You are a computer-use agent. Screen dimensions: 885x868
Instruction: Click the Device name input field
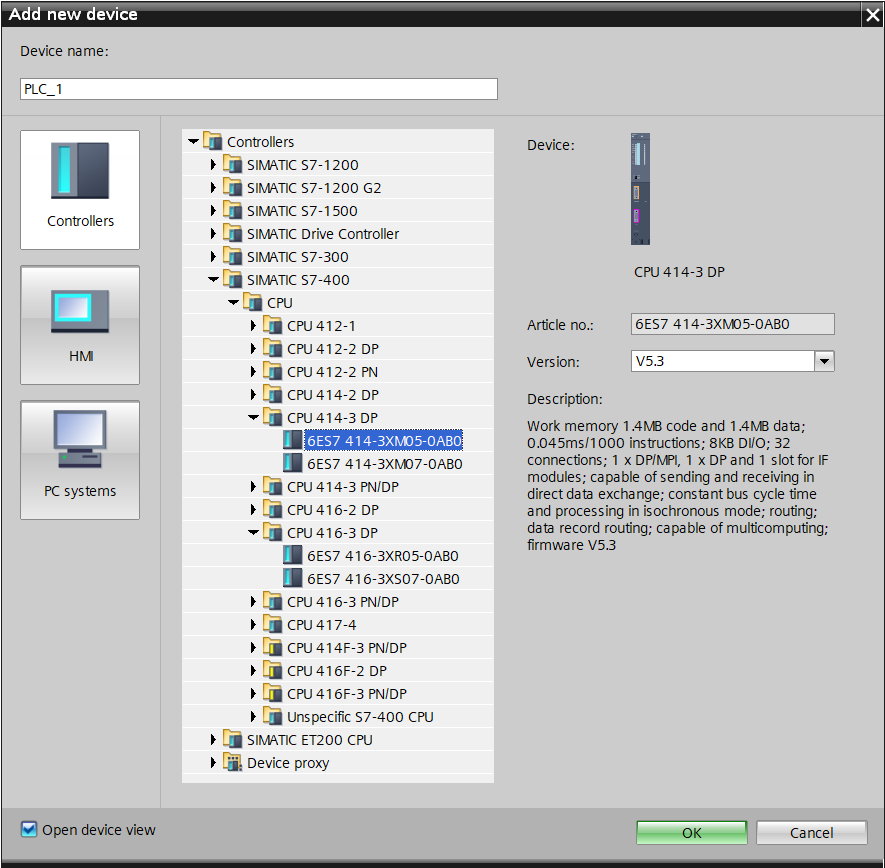[x=259, y=89]
